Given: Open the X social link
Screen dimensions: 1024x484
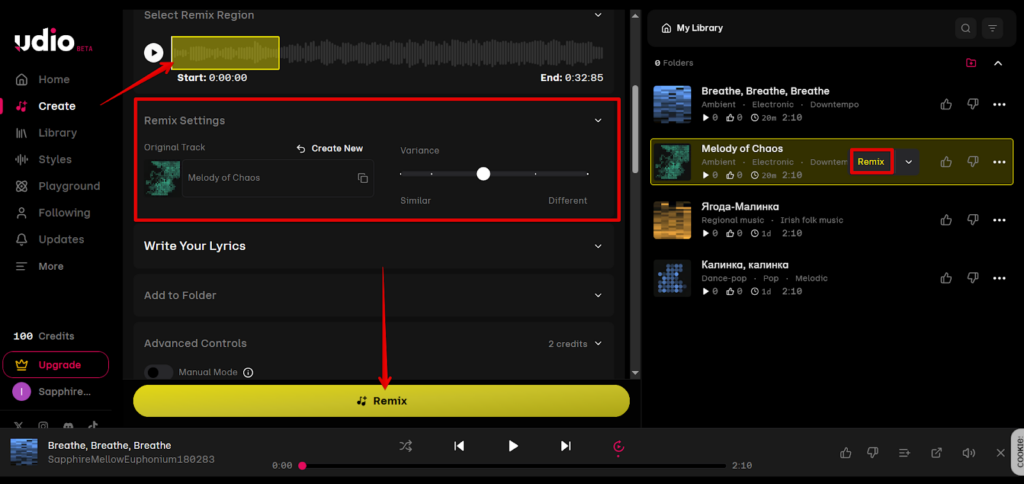Looking at the screenshot, I should pyautogui.click(x=19, y=425).
